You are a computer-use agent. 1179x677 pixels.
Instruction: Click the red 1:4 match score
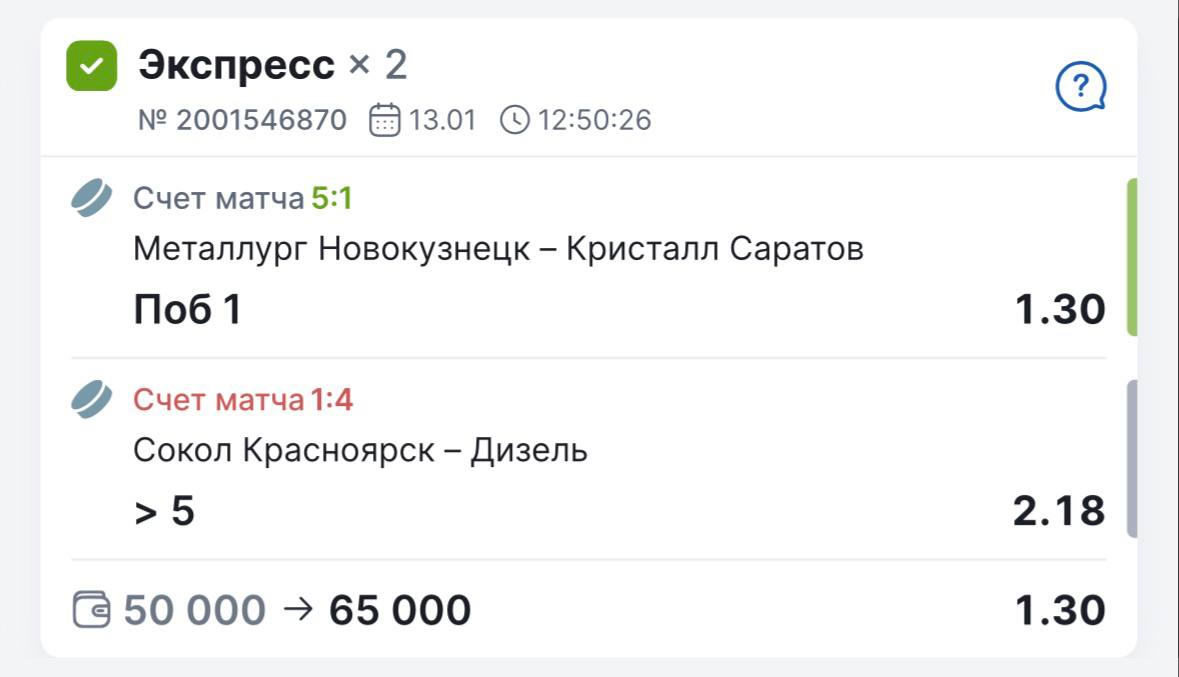click(x=332, y=401)
